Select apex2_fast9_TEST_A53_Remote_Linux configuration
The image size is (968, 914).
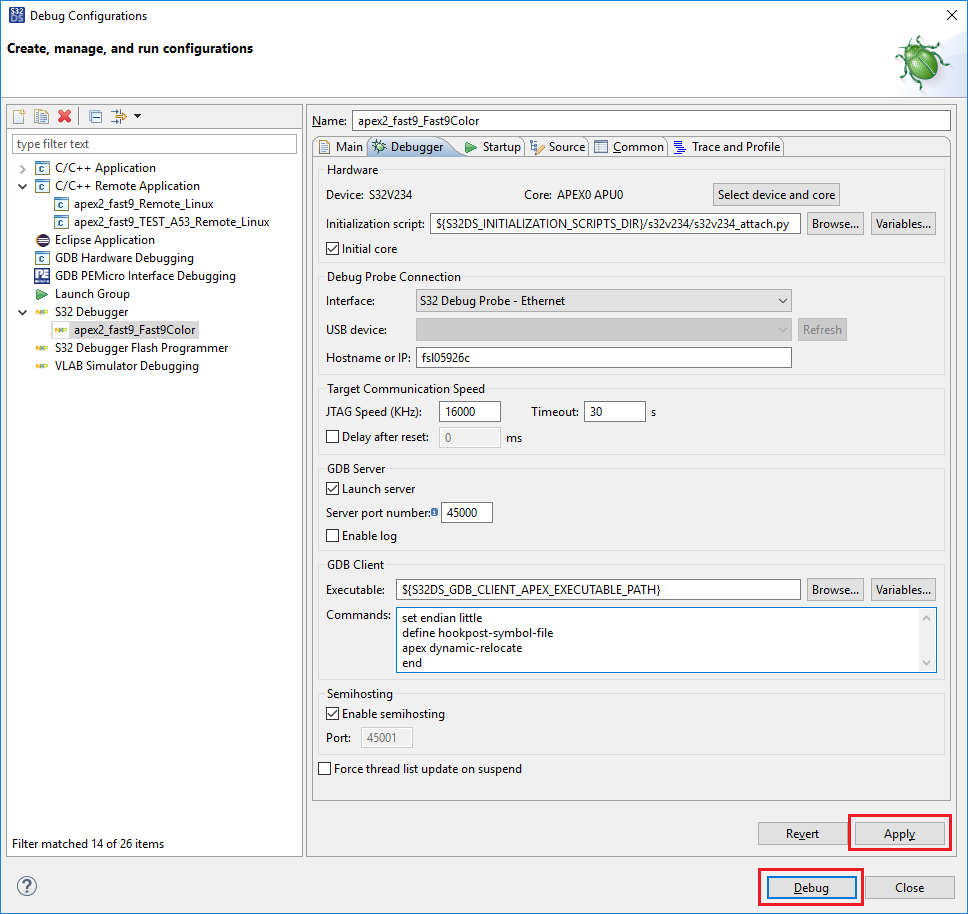point(172,222)
